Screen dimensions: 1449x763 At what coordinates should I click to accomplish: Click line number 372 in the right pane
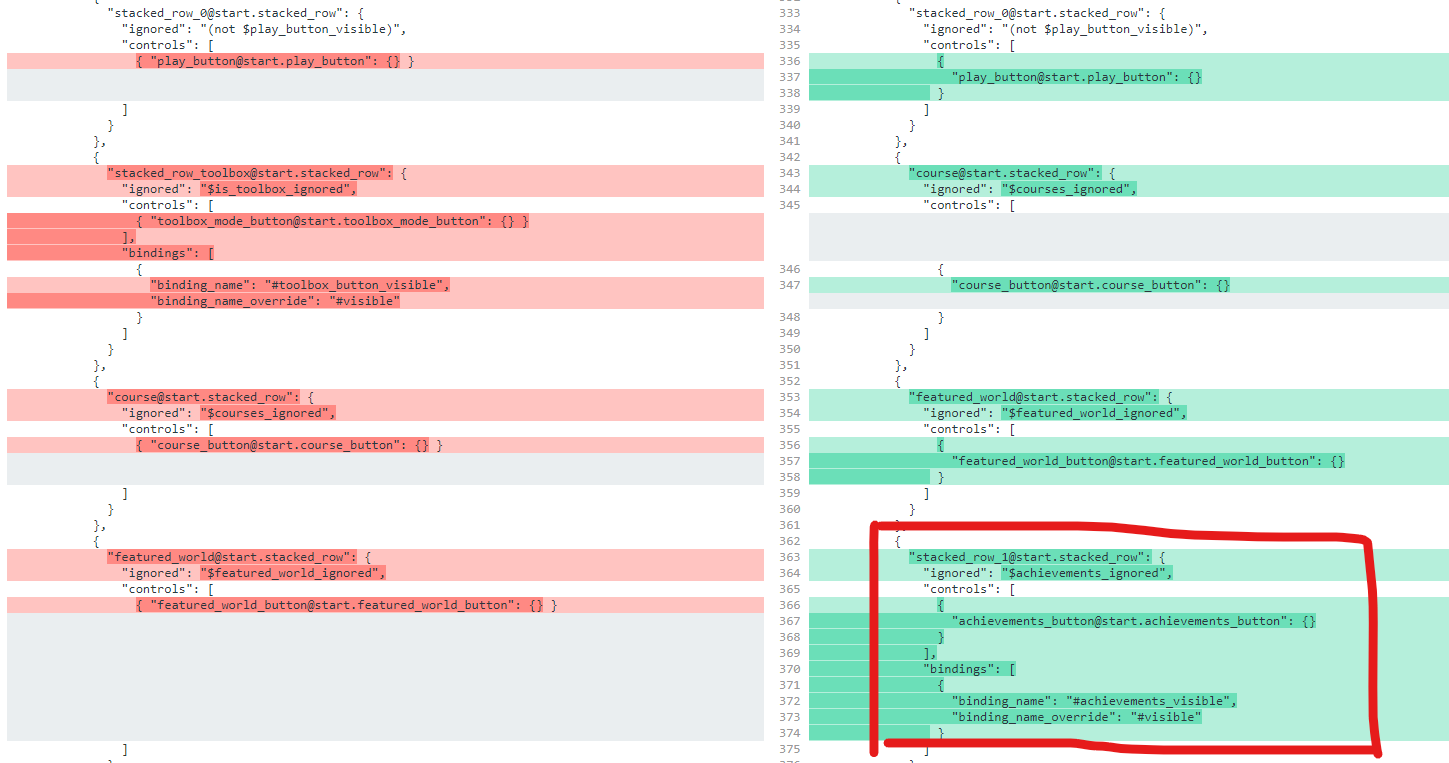pyautogui.click(x=789, y=701)
